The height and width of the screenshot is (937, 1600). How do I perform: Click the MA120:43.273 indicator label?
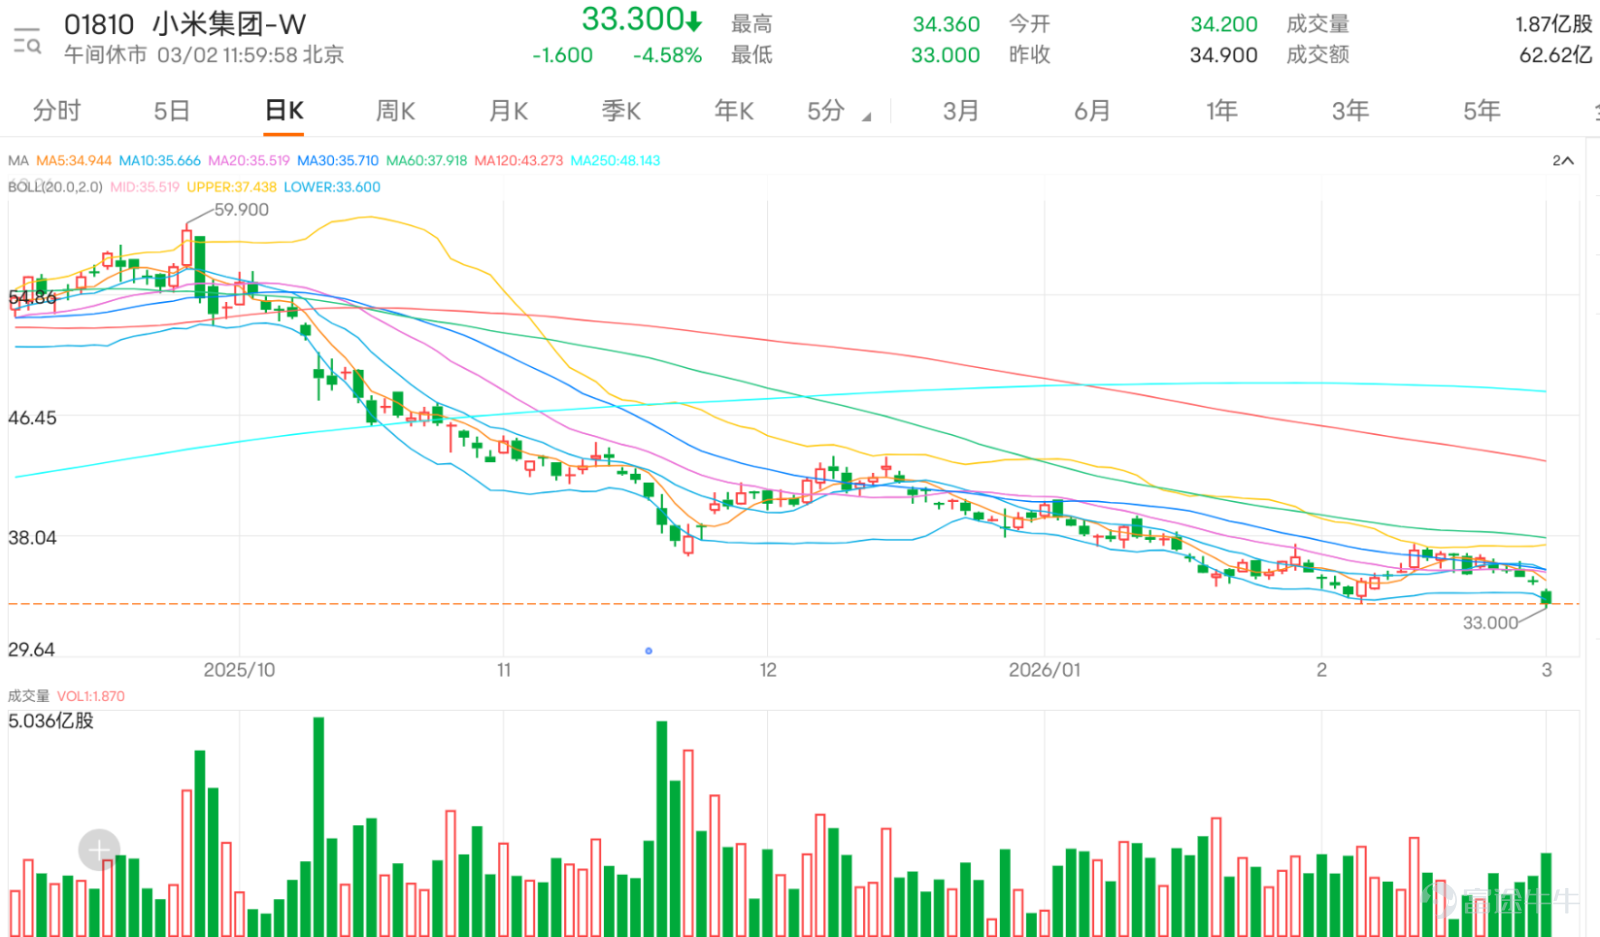click(519, 160)
